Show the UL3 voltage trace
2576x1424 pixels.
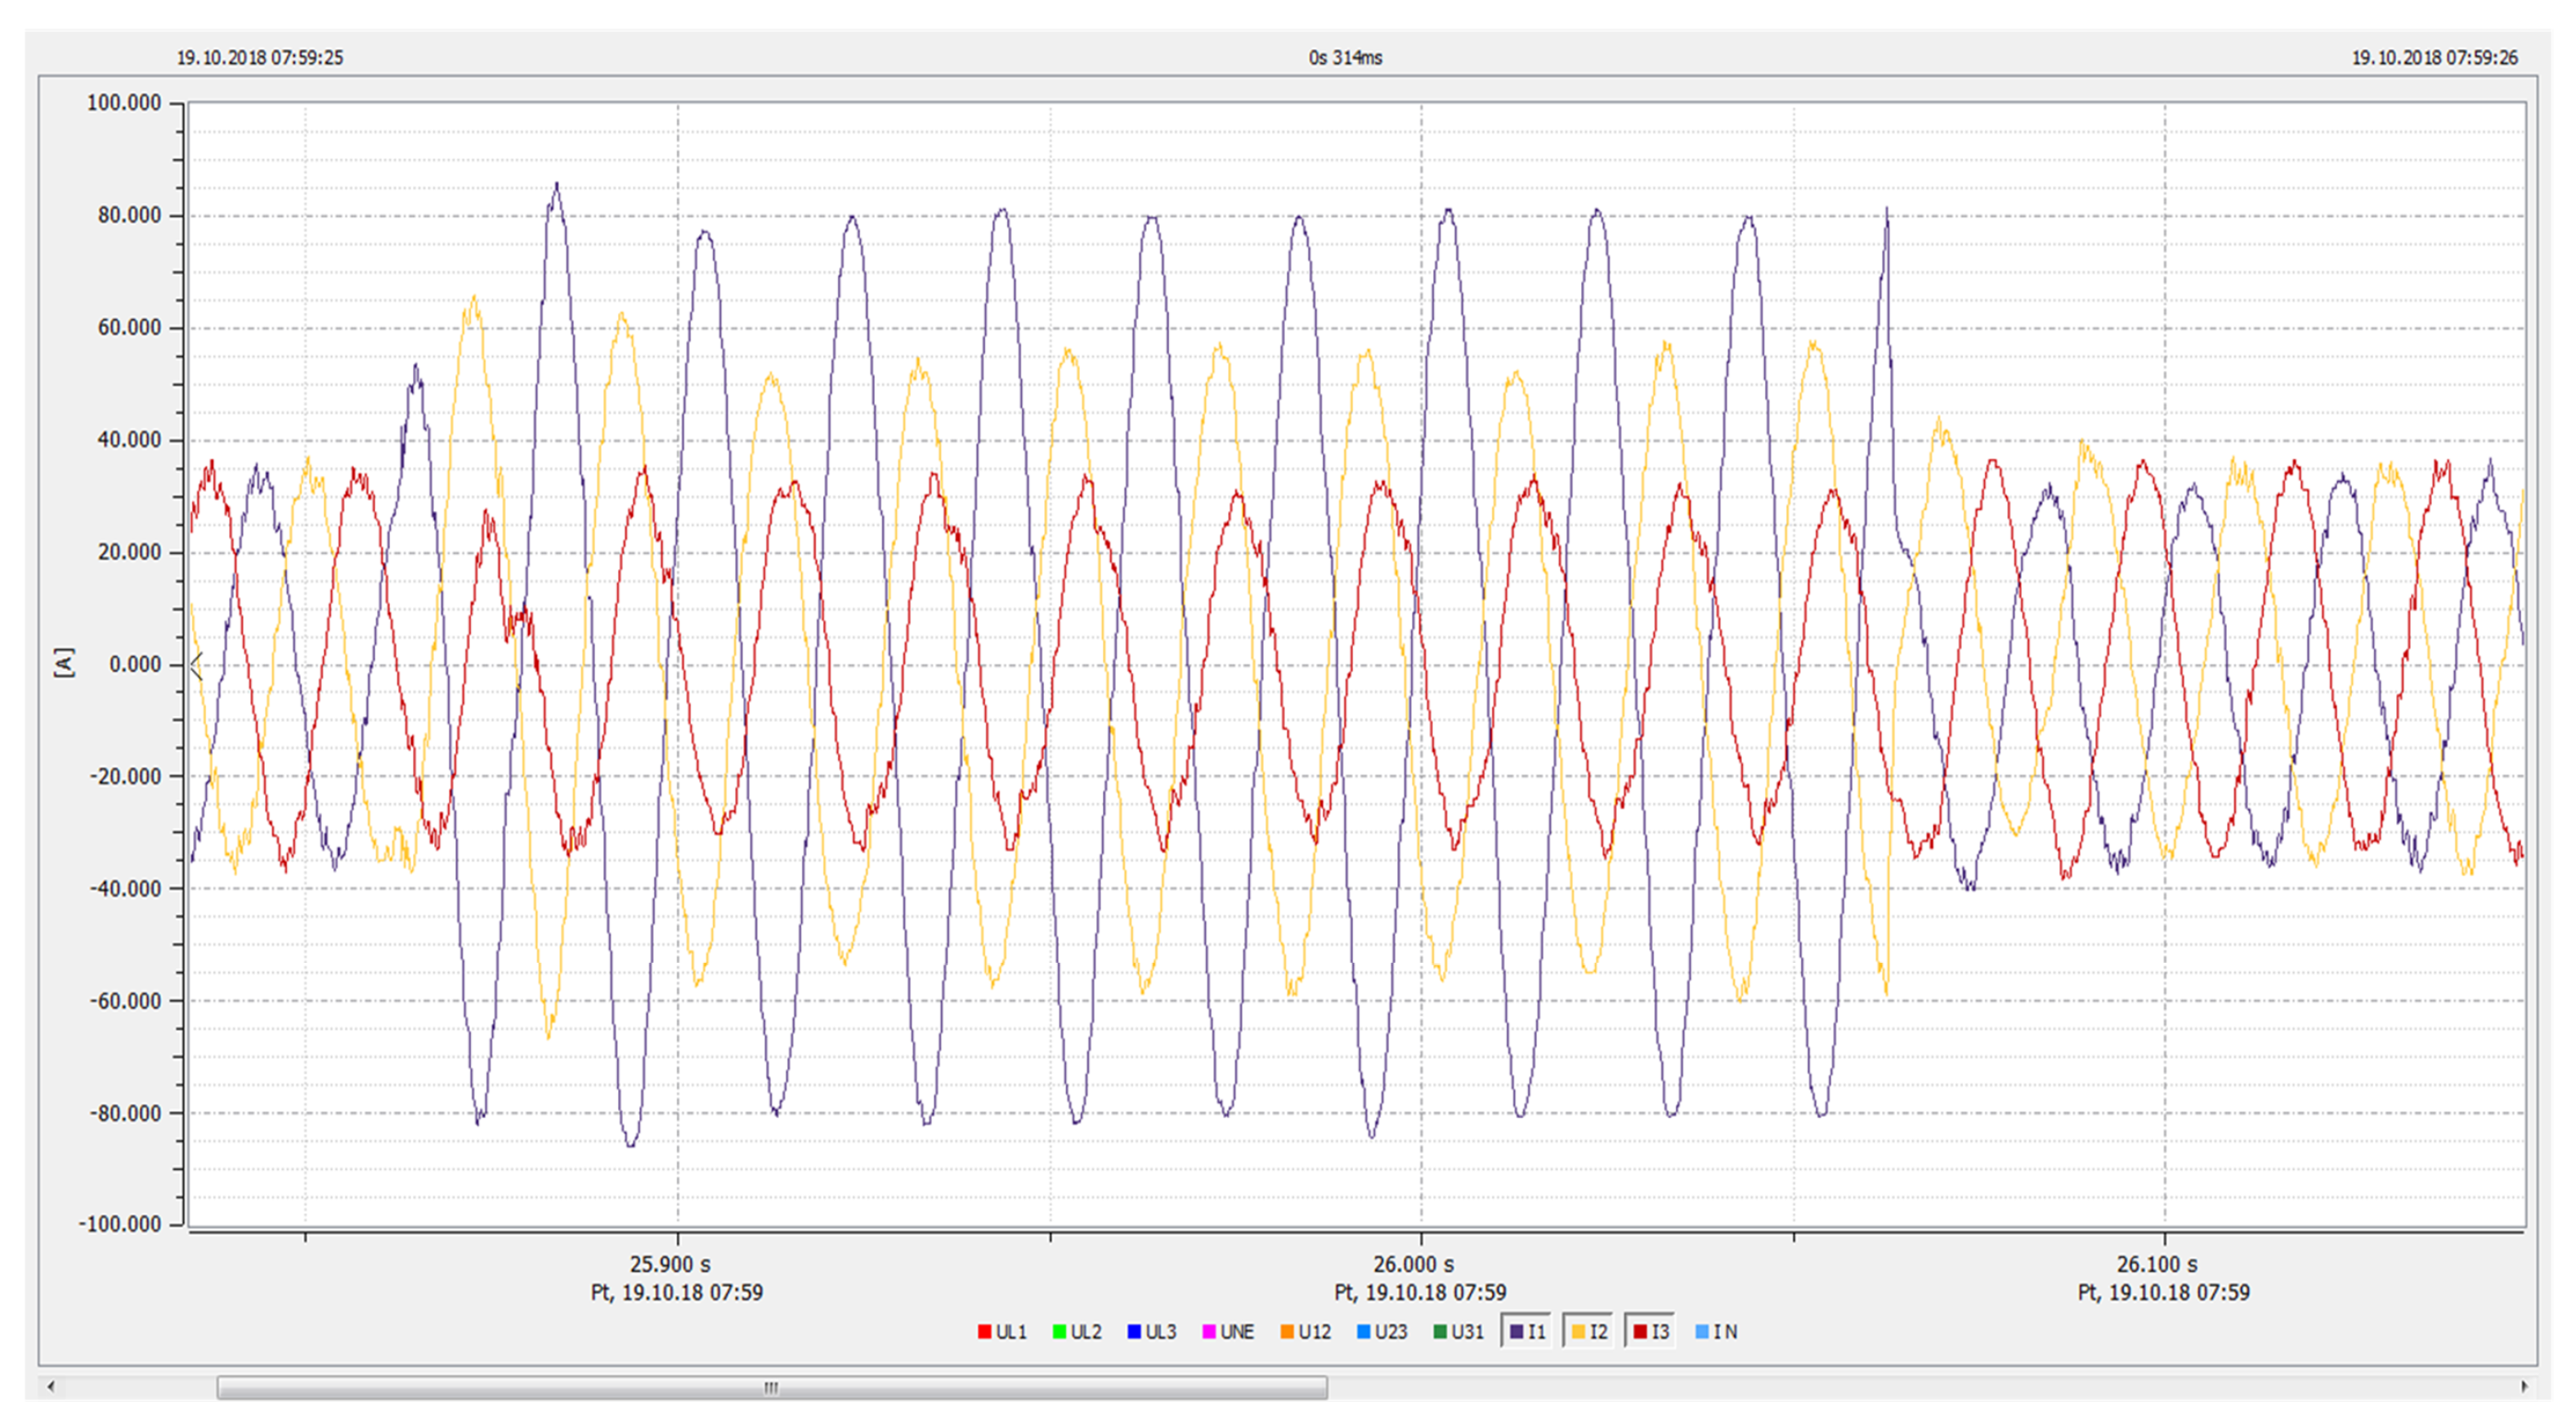(1151, 1332)
